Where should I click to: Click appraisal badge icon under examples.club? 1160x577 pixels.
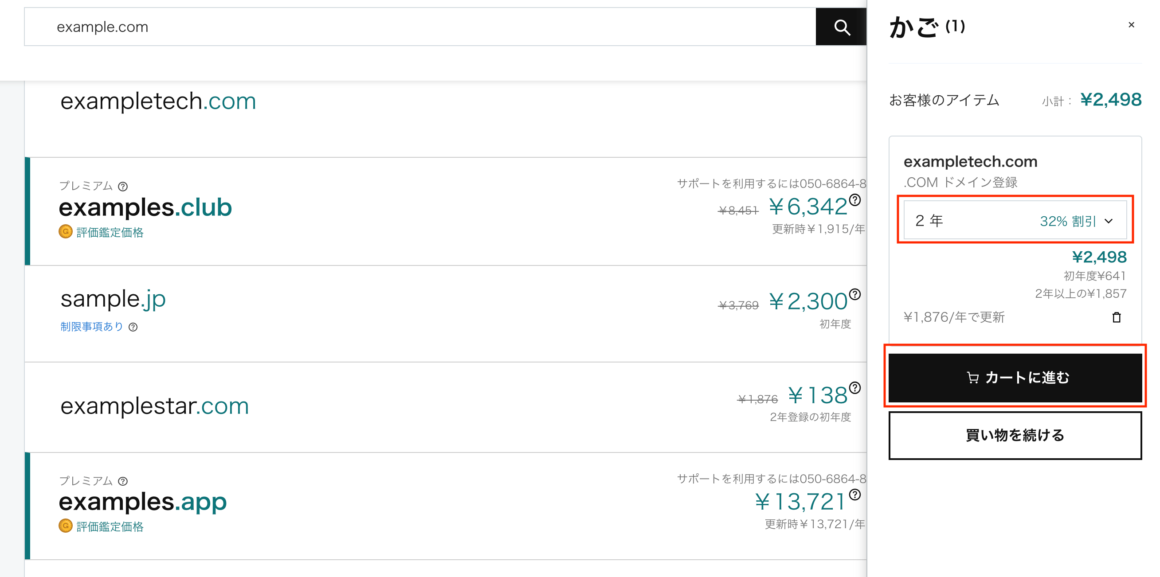pyautogui.click(x=65, y=232)
